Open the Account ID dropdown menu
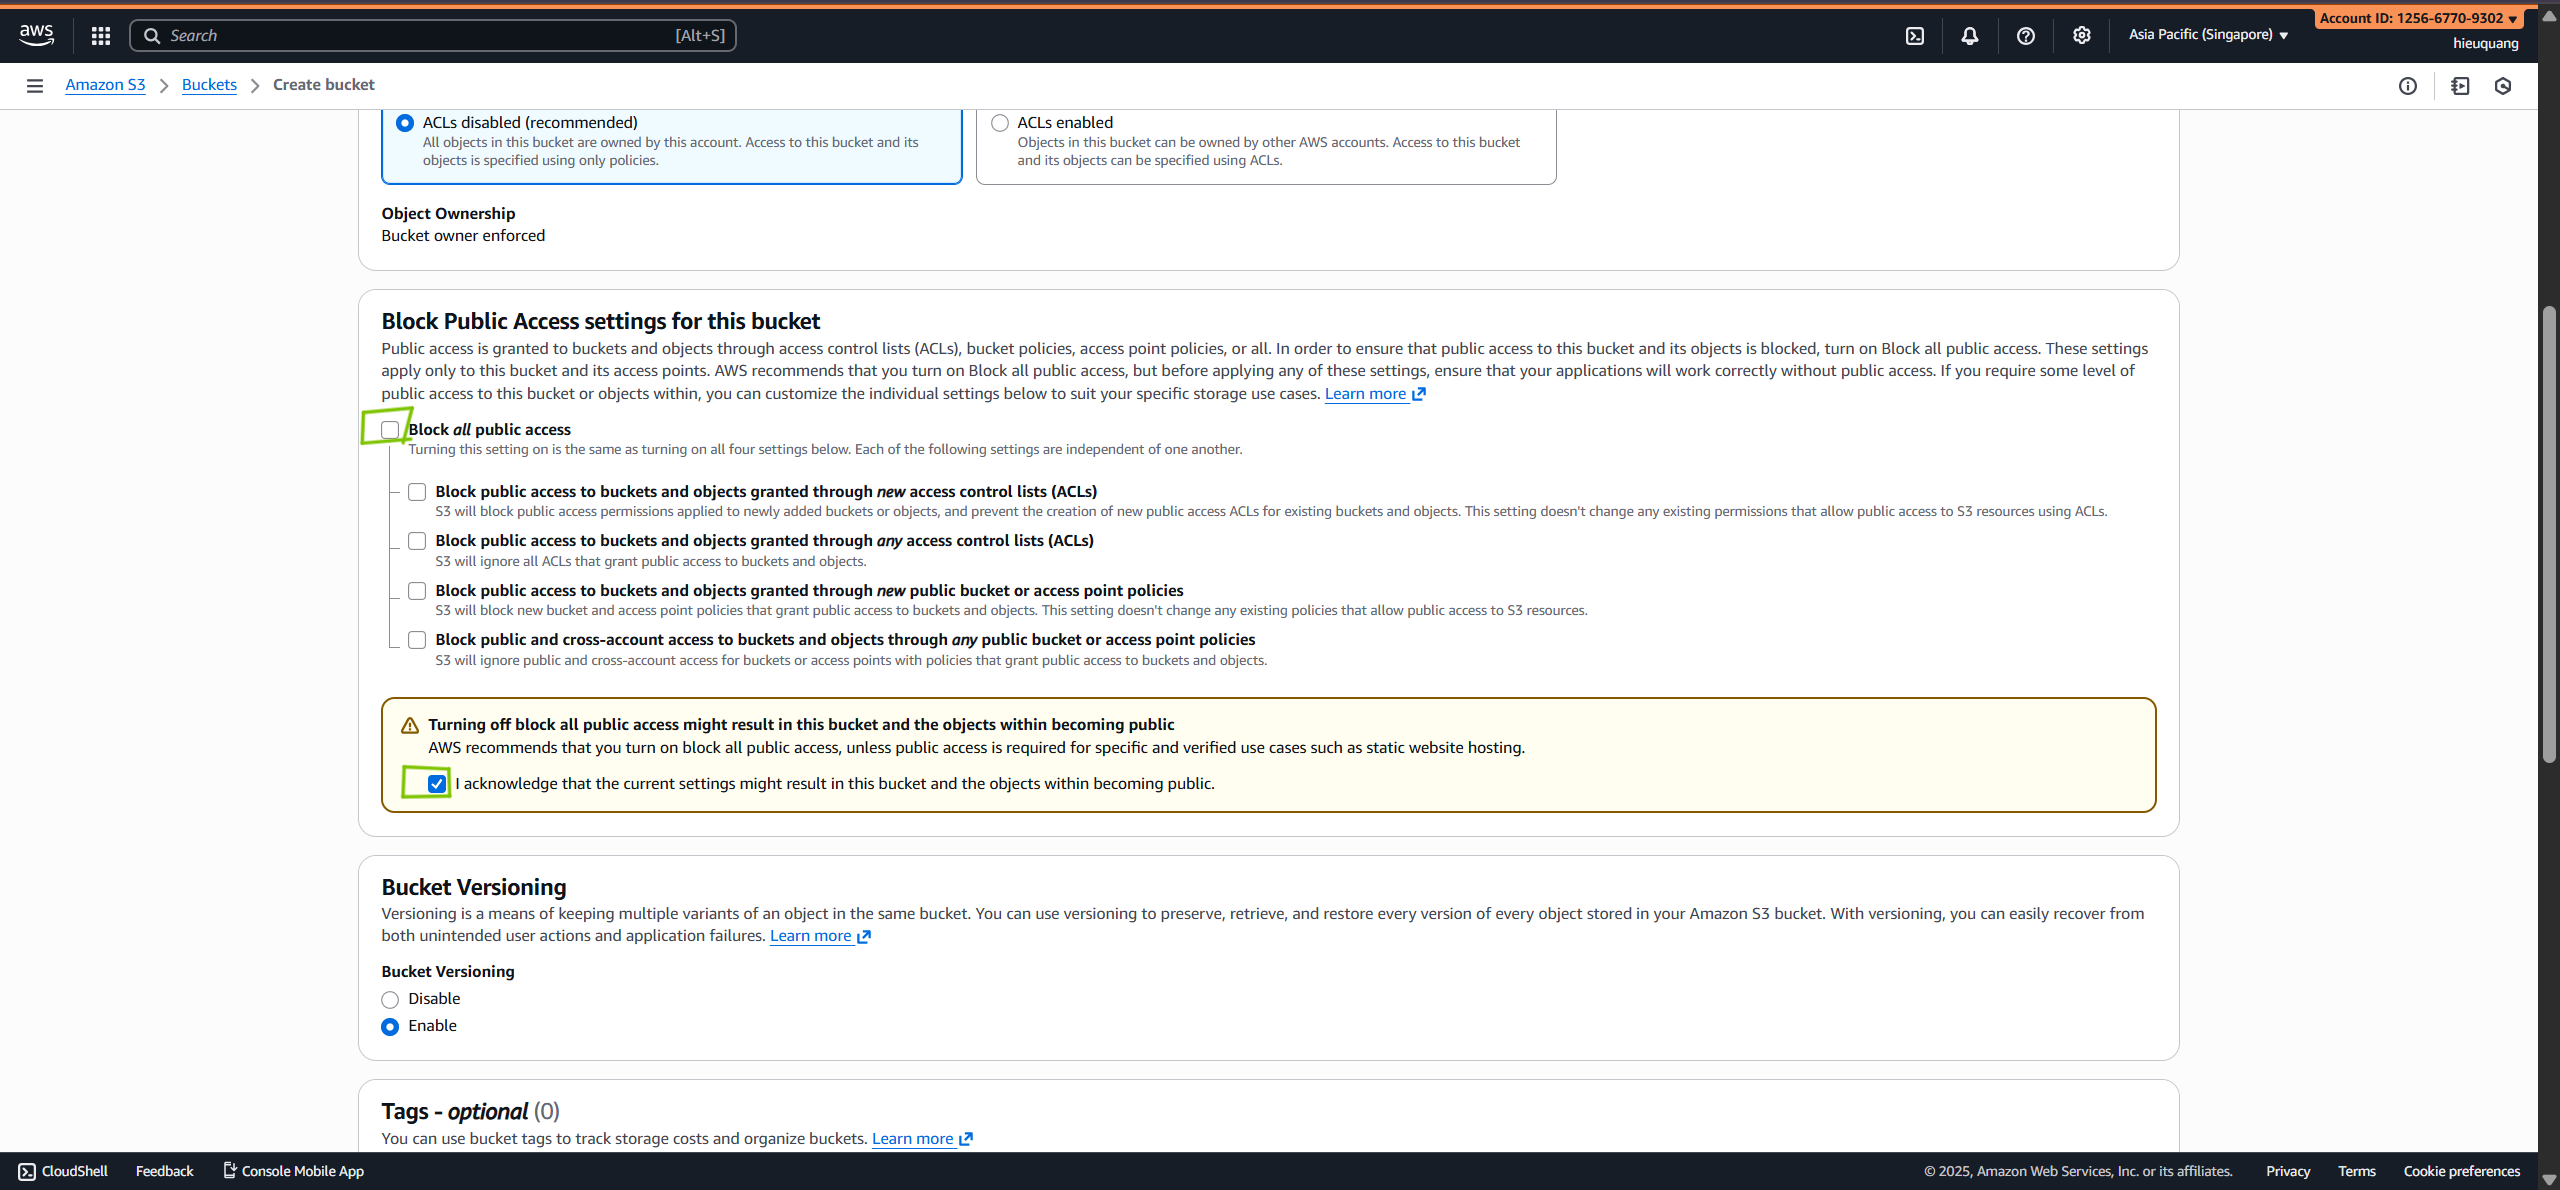 2417,18
